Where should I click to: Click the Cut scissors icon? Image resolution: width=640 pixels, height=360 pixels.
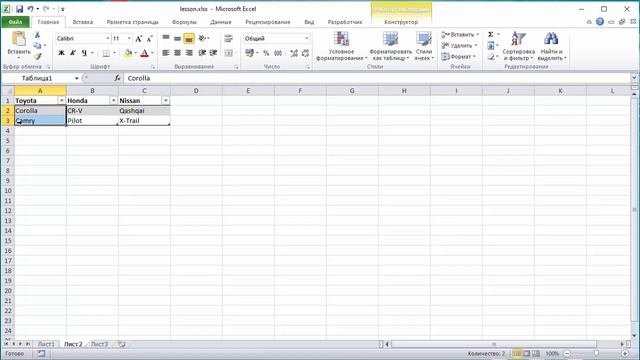[x=37, y=35]
